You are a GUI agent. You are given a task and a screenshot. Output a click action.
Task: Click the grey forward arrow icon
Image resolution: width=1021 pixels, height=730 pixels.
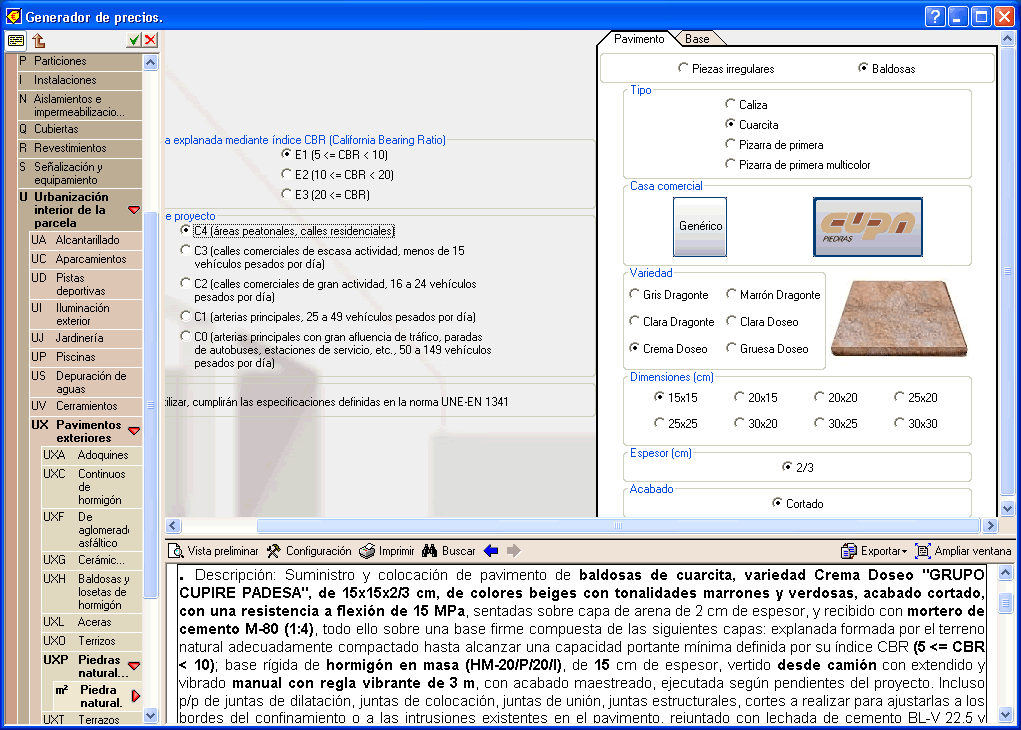pyautogui.click(x=514, y=551)
